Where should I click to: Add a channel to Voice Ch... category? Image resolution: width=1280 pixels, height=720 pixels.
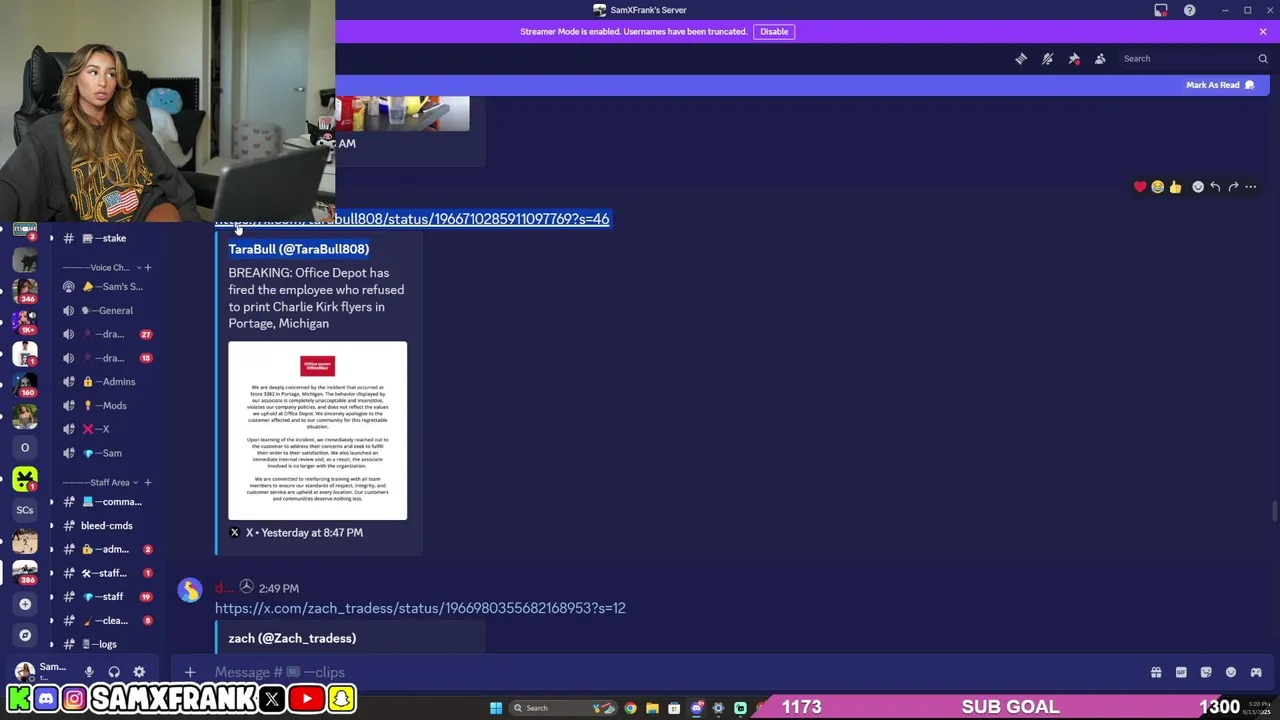pyautogui.click(x=147, y=267)
